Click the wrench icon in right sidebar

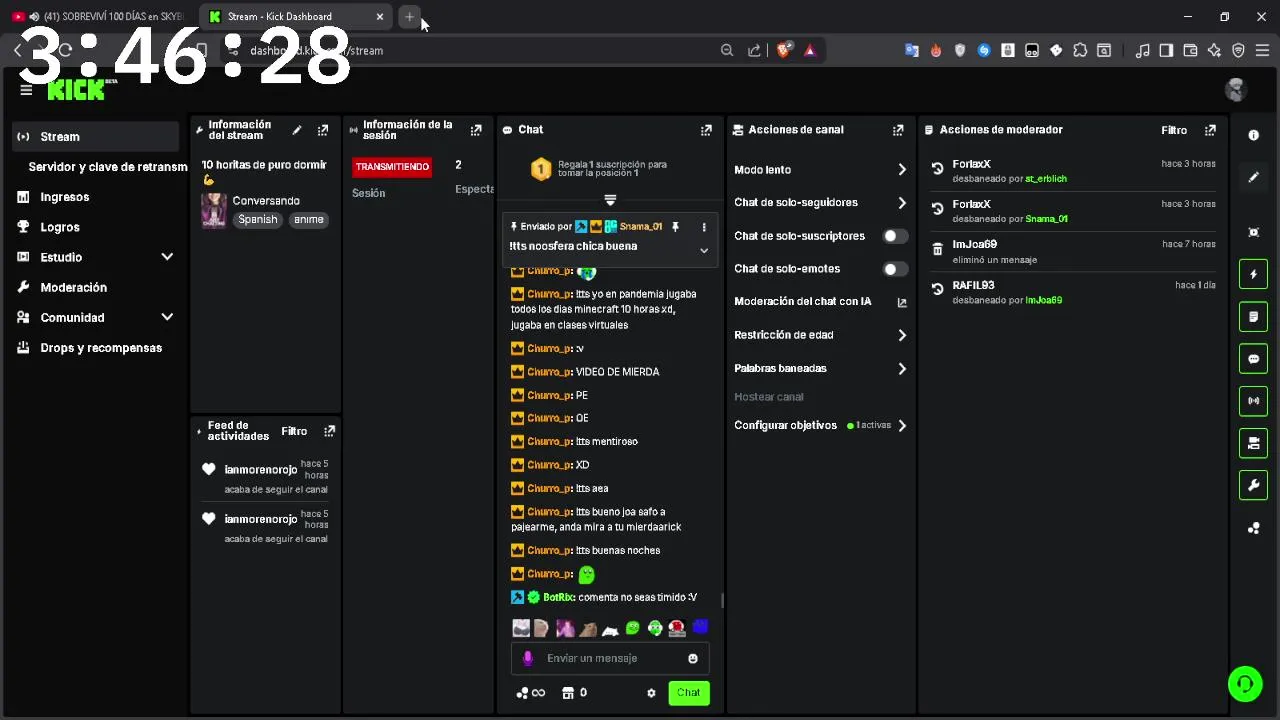pos(1254,486)
